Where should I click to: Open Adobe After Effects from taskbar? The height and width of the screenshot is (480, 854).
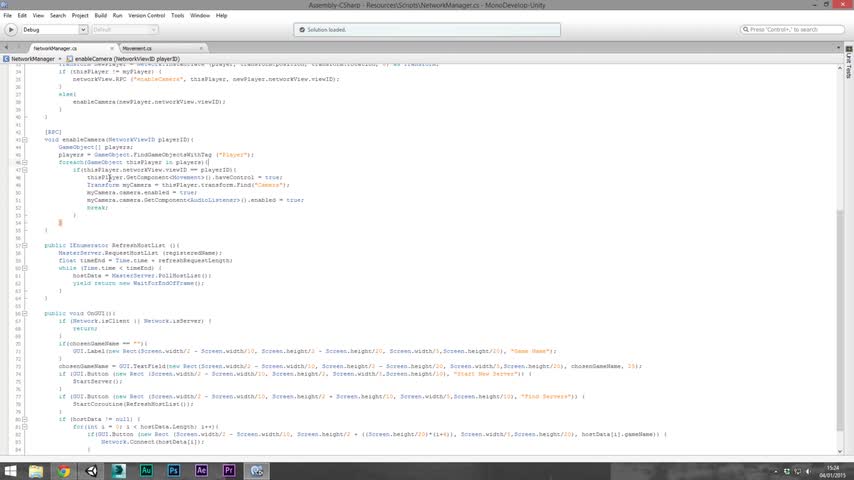tap(202, 471)
